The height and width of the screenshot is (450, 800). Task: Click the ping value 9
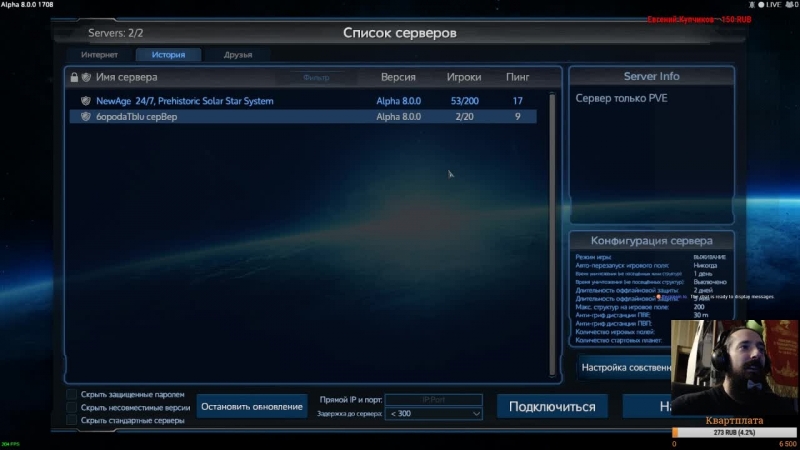[517, 117]
